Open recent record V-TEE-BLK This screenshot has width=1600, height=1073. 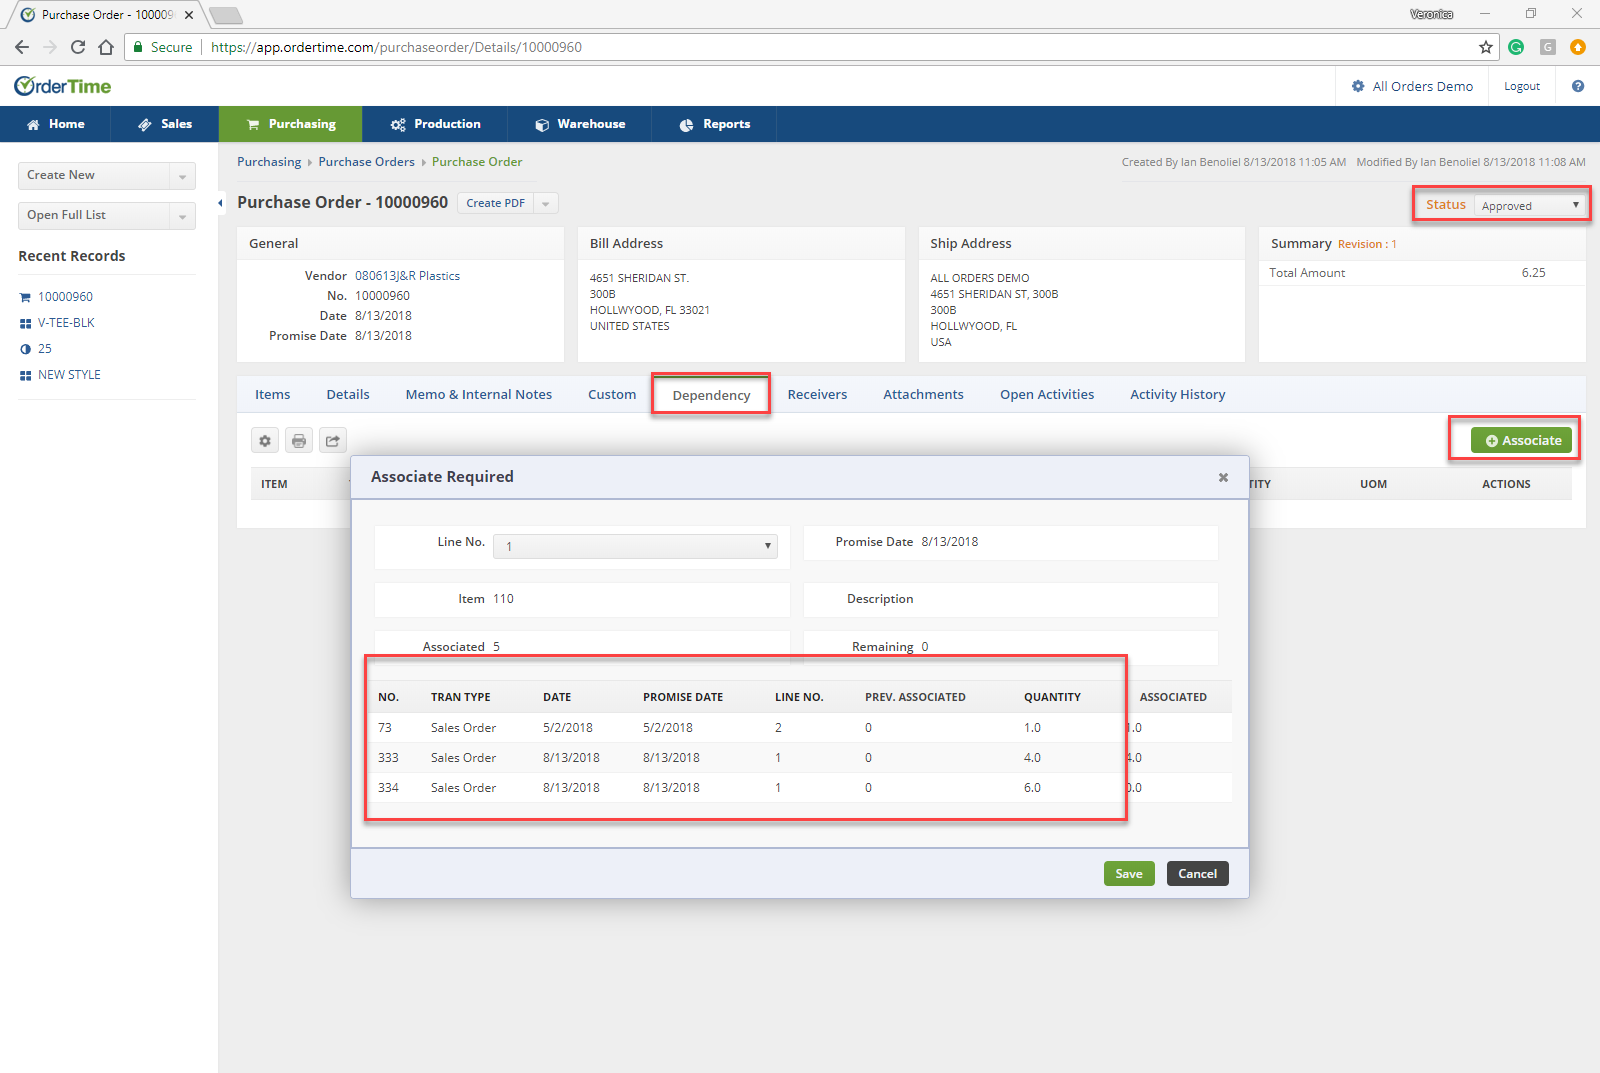click(66, 323)
